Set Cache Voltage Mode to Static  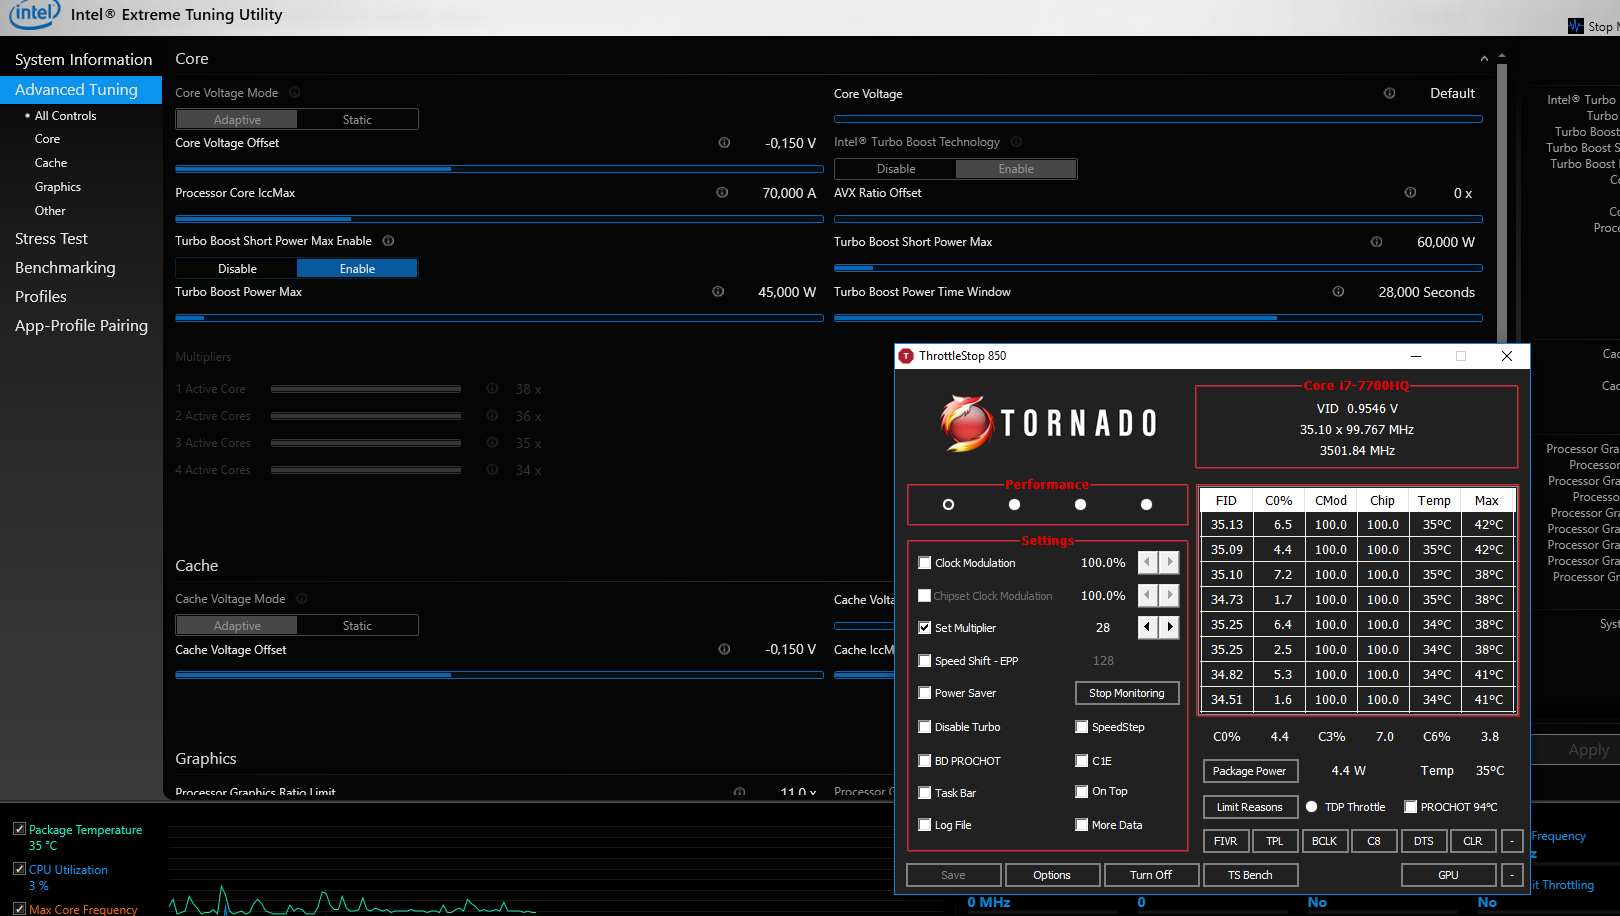coord(357,625)
